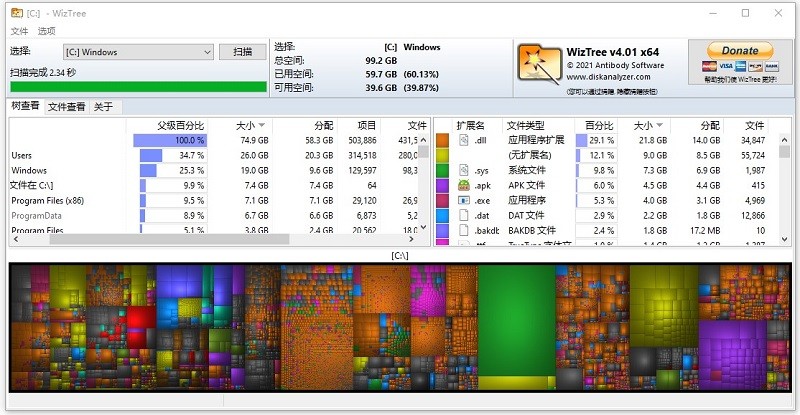The height and width of the screenshot is (415, 800).
Task: Select the 文件在 C:\ row
Action: pyautogui.click(x=214, y=185)
